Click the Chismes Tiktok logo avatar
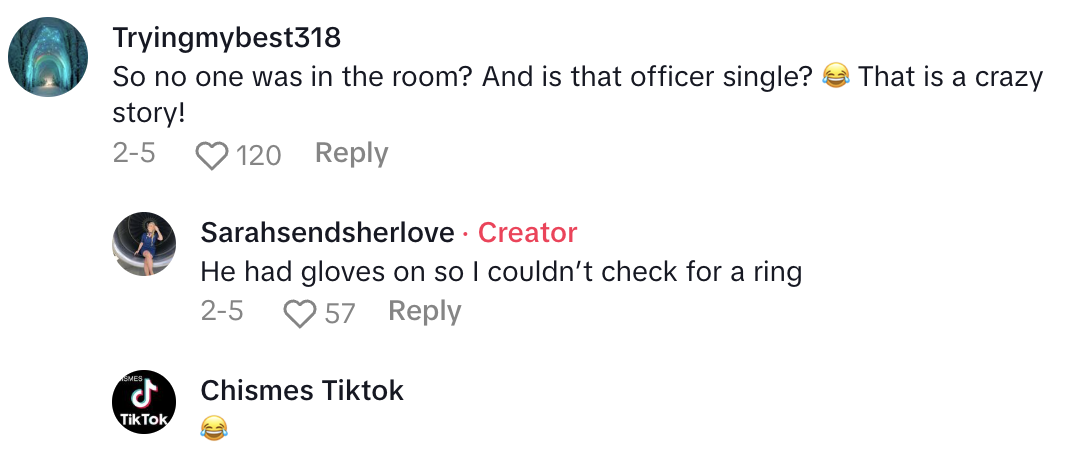1074x456 pixels. [x=144, y=402]
